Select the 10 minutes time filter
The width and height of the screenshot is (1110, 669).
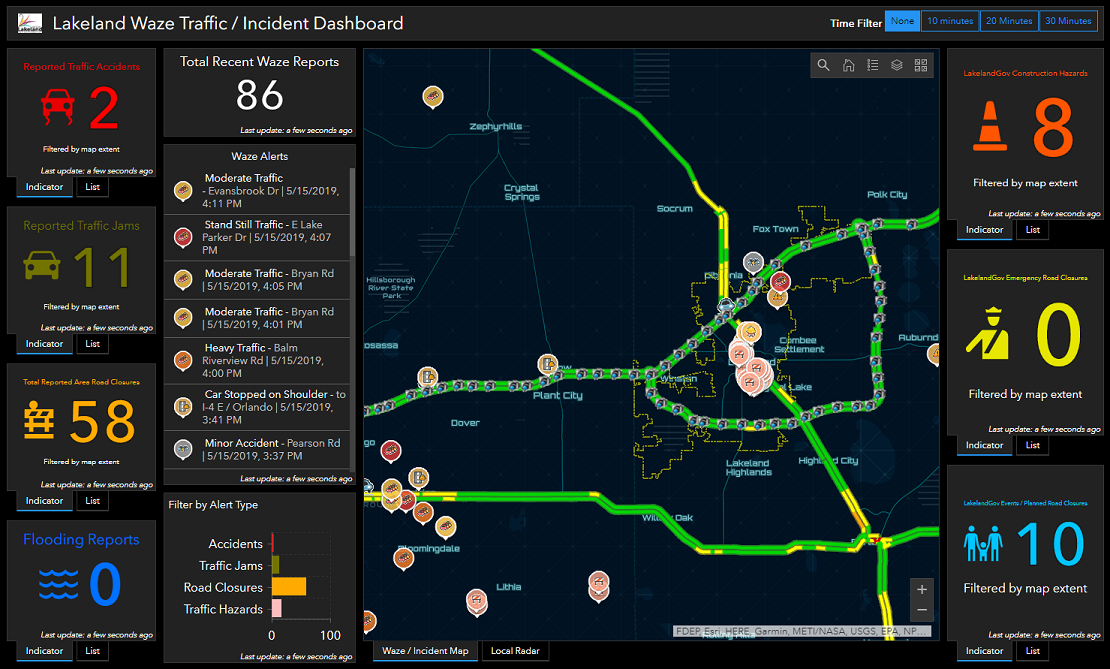pyautogui.click(x=949, y=20)
